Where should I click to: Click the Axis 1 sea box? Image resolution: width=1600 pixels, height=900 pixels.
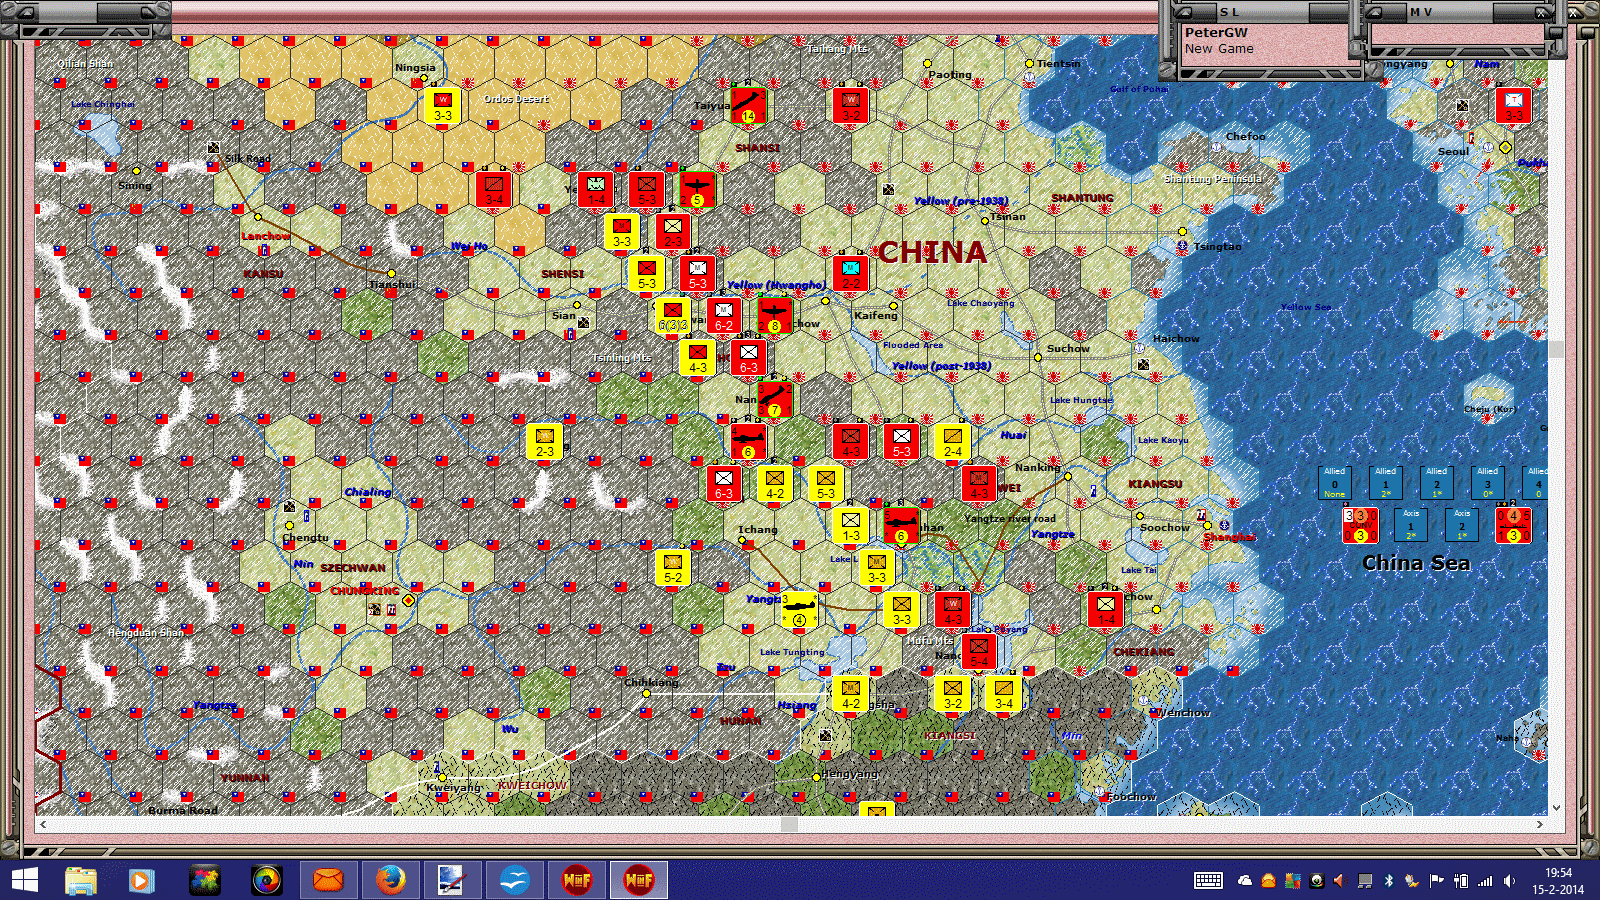coord(1411,525)
